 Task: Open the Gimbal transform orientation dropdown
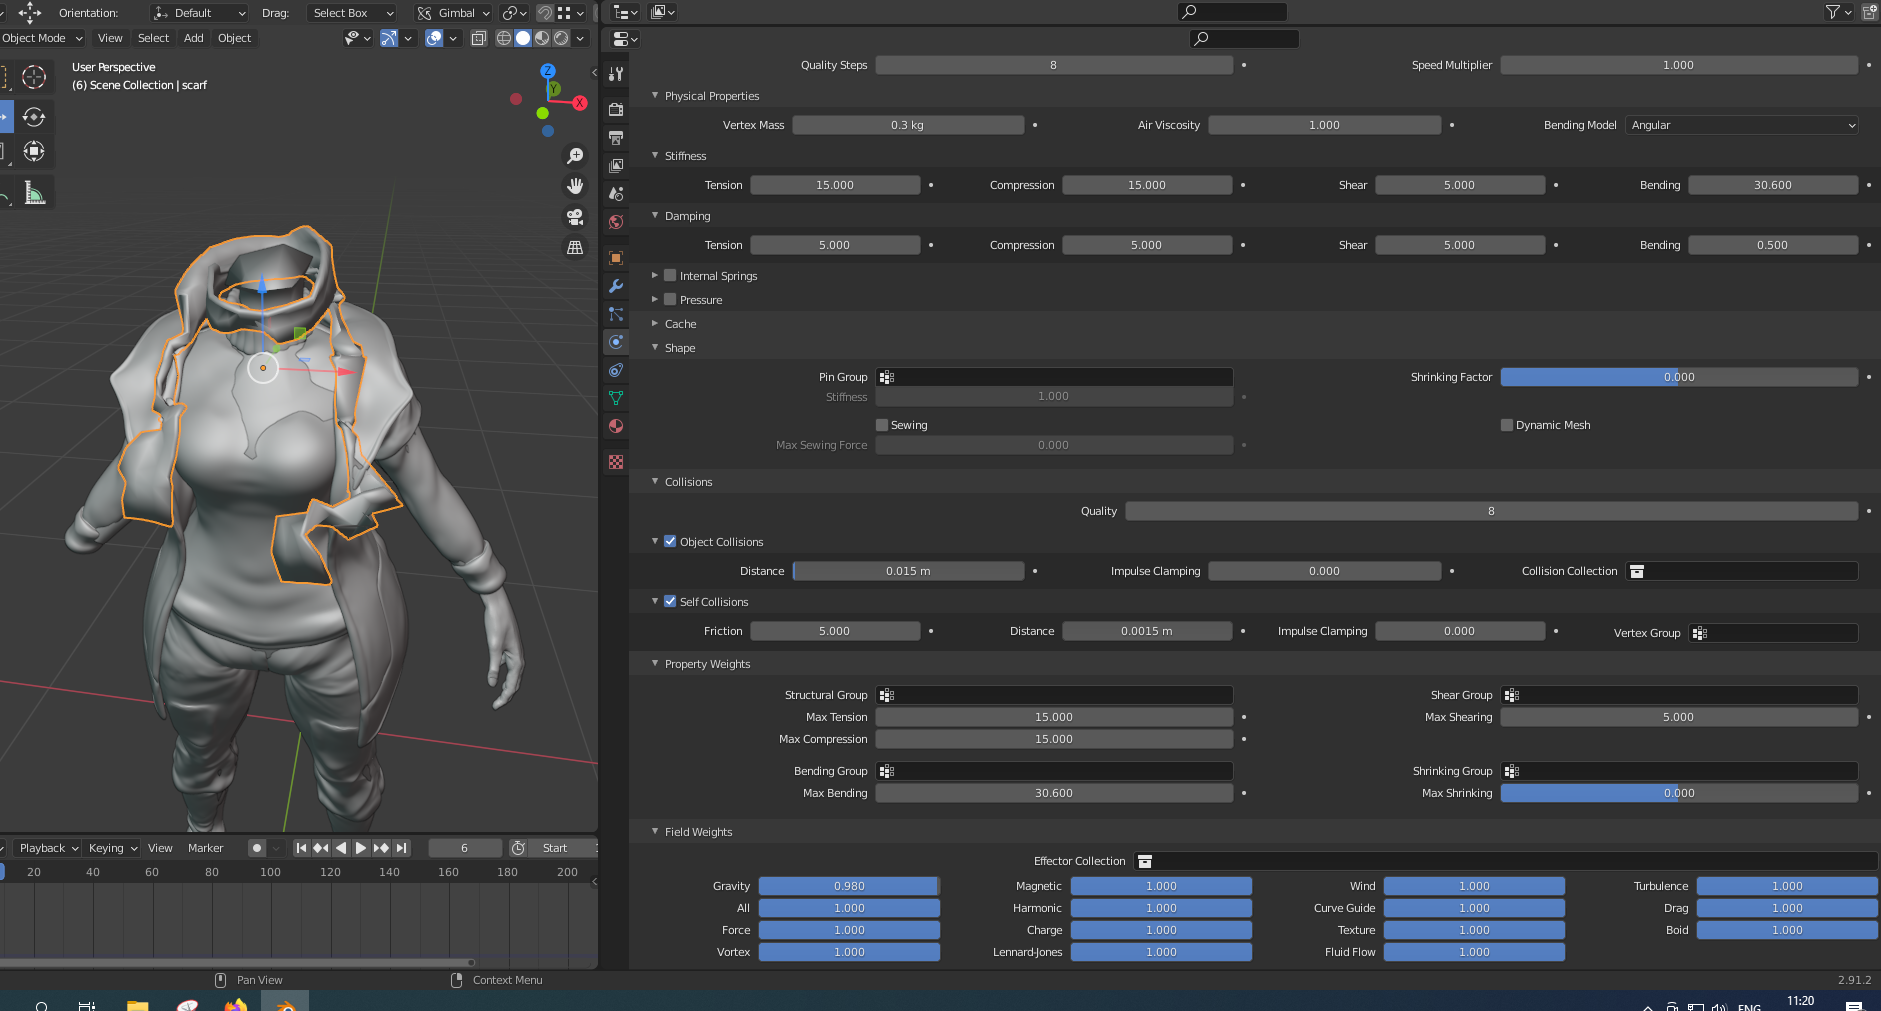(x=454, y=13)
